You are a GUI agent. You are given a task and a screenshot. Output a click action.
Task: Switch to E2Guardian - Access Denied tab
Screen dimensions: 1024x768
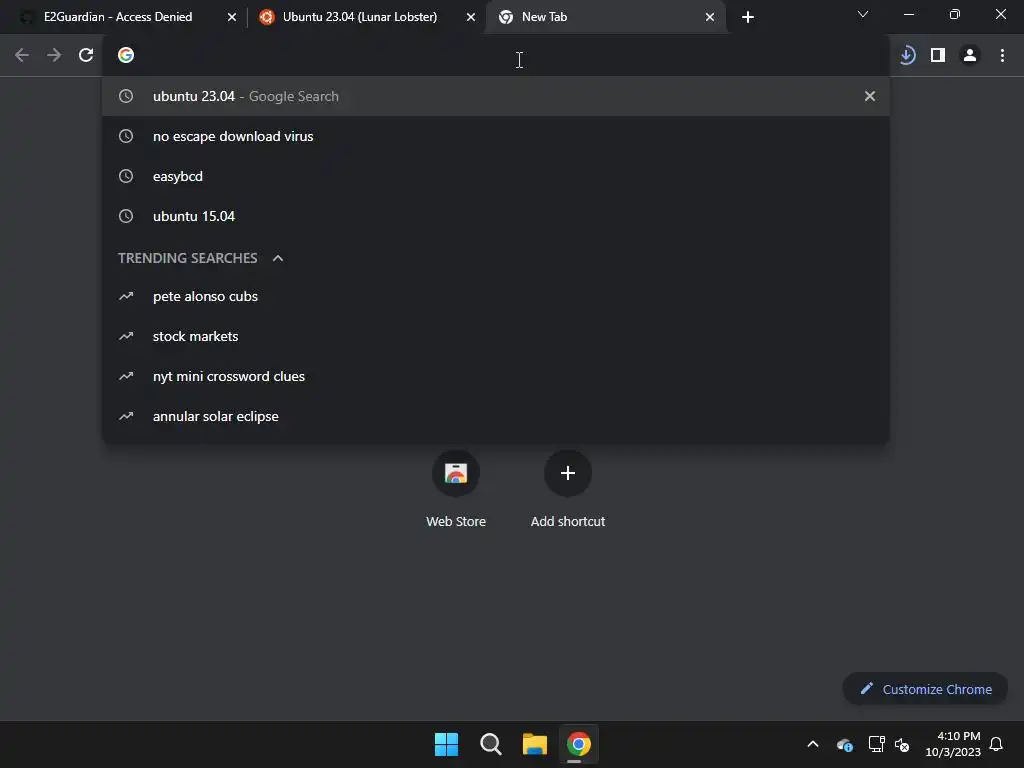[x=118, y=17]
